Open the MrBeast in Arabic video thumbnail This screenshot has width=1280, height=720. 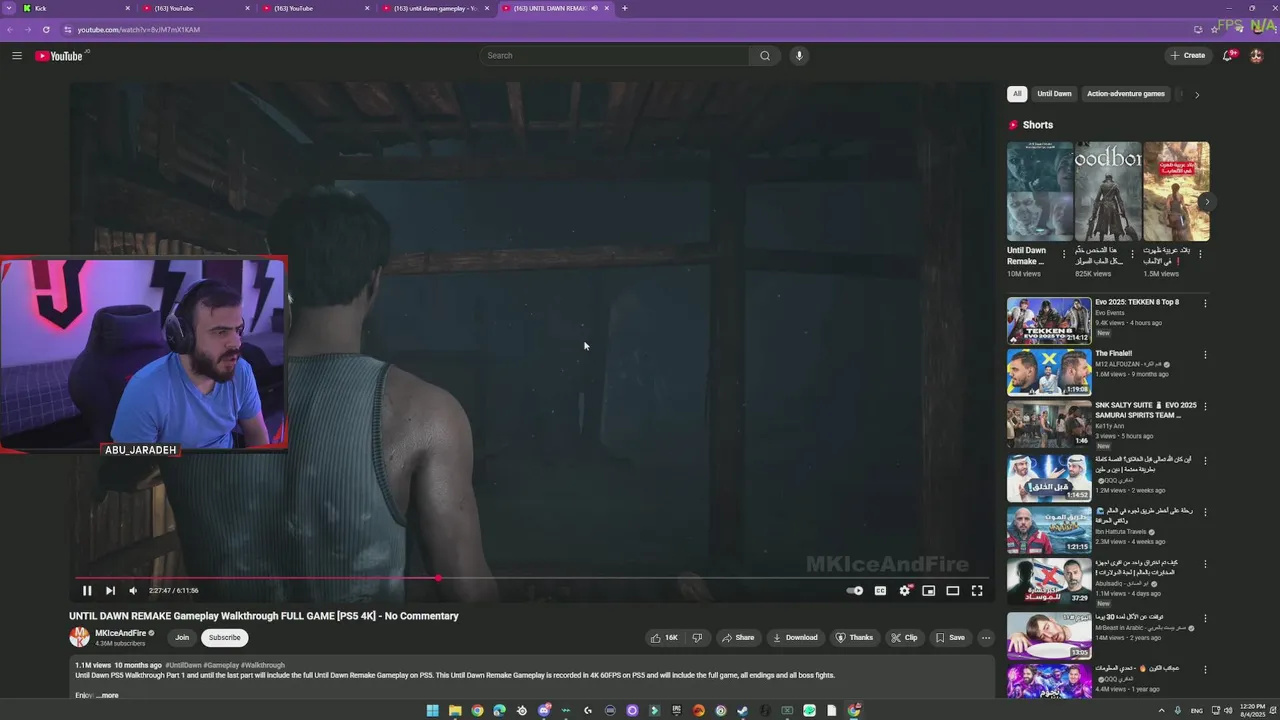click(x=1049, y=636)
